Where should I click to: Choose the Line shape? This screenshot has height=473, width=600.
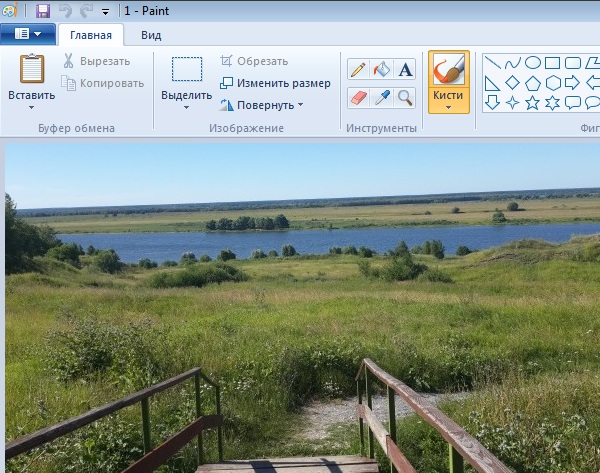point(492,63)
